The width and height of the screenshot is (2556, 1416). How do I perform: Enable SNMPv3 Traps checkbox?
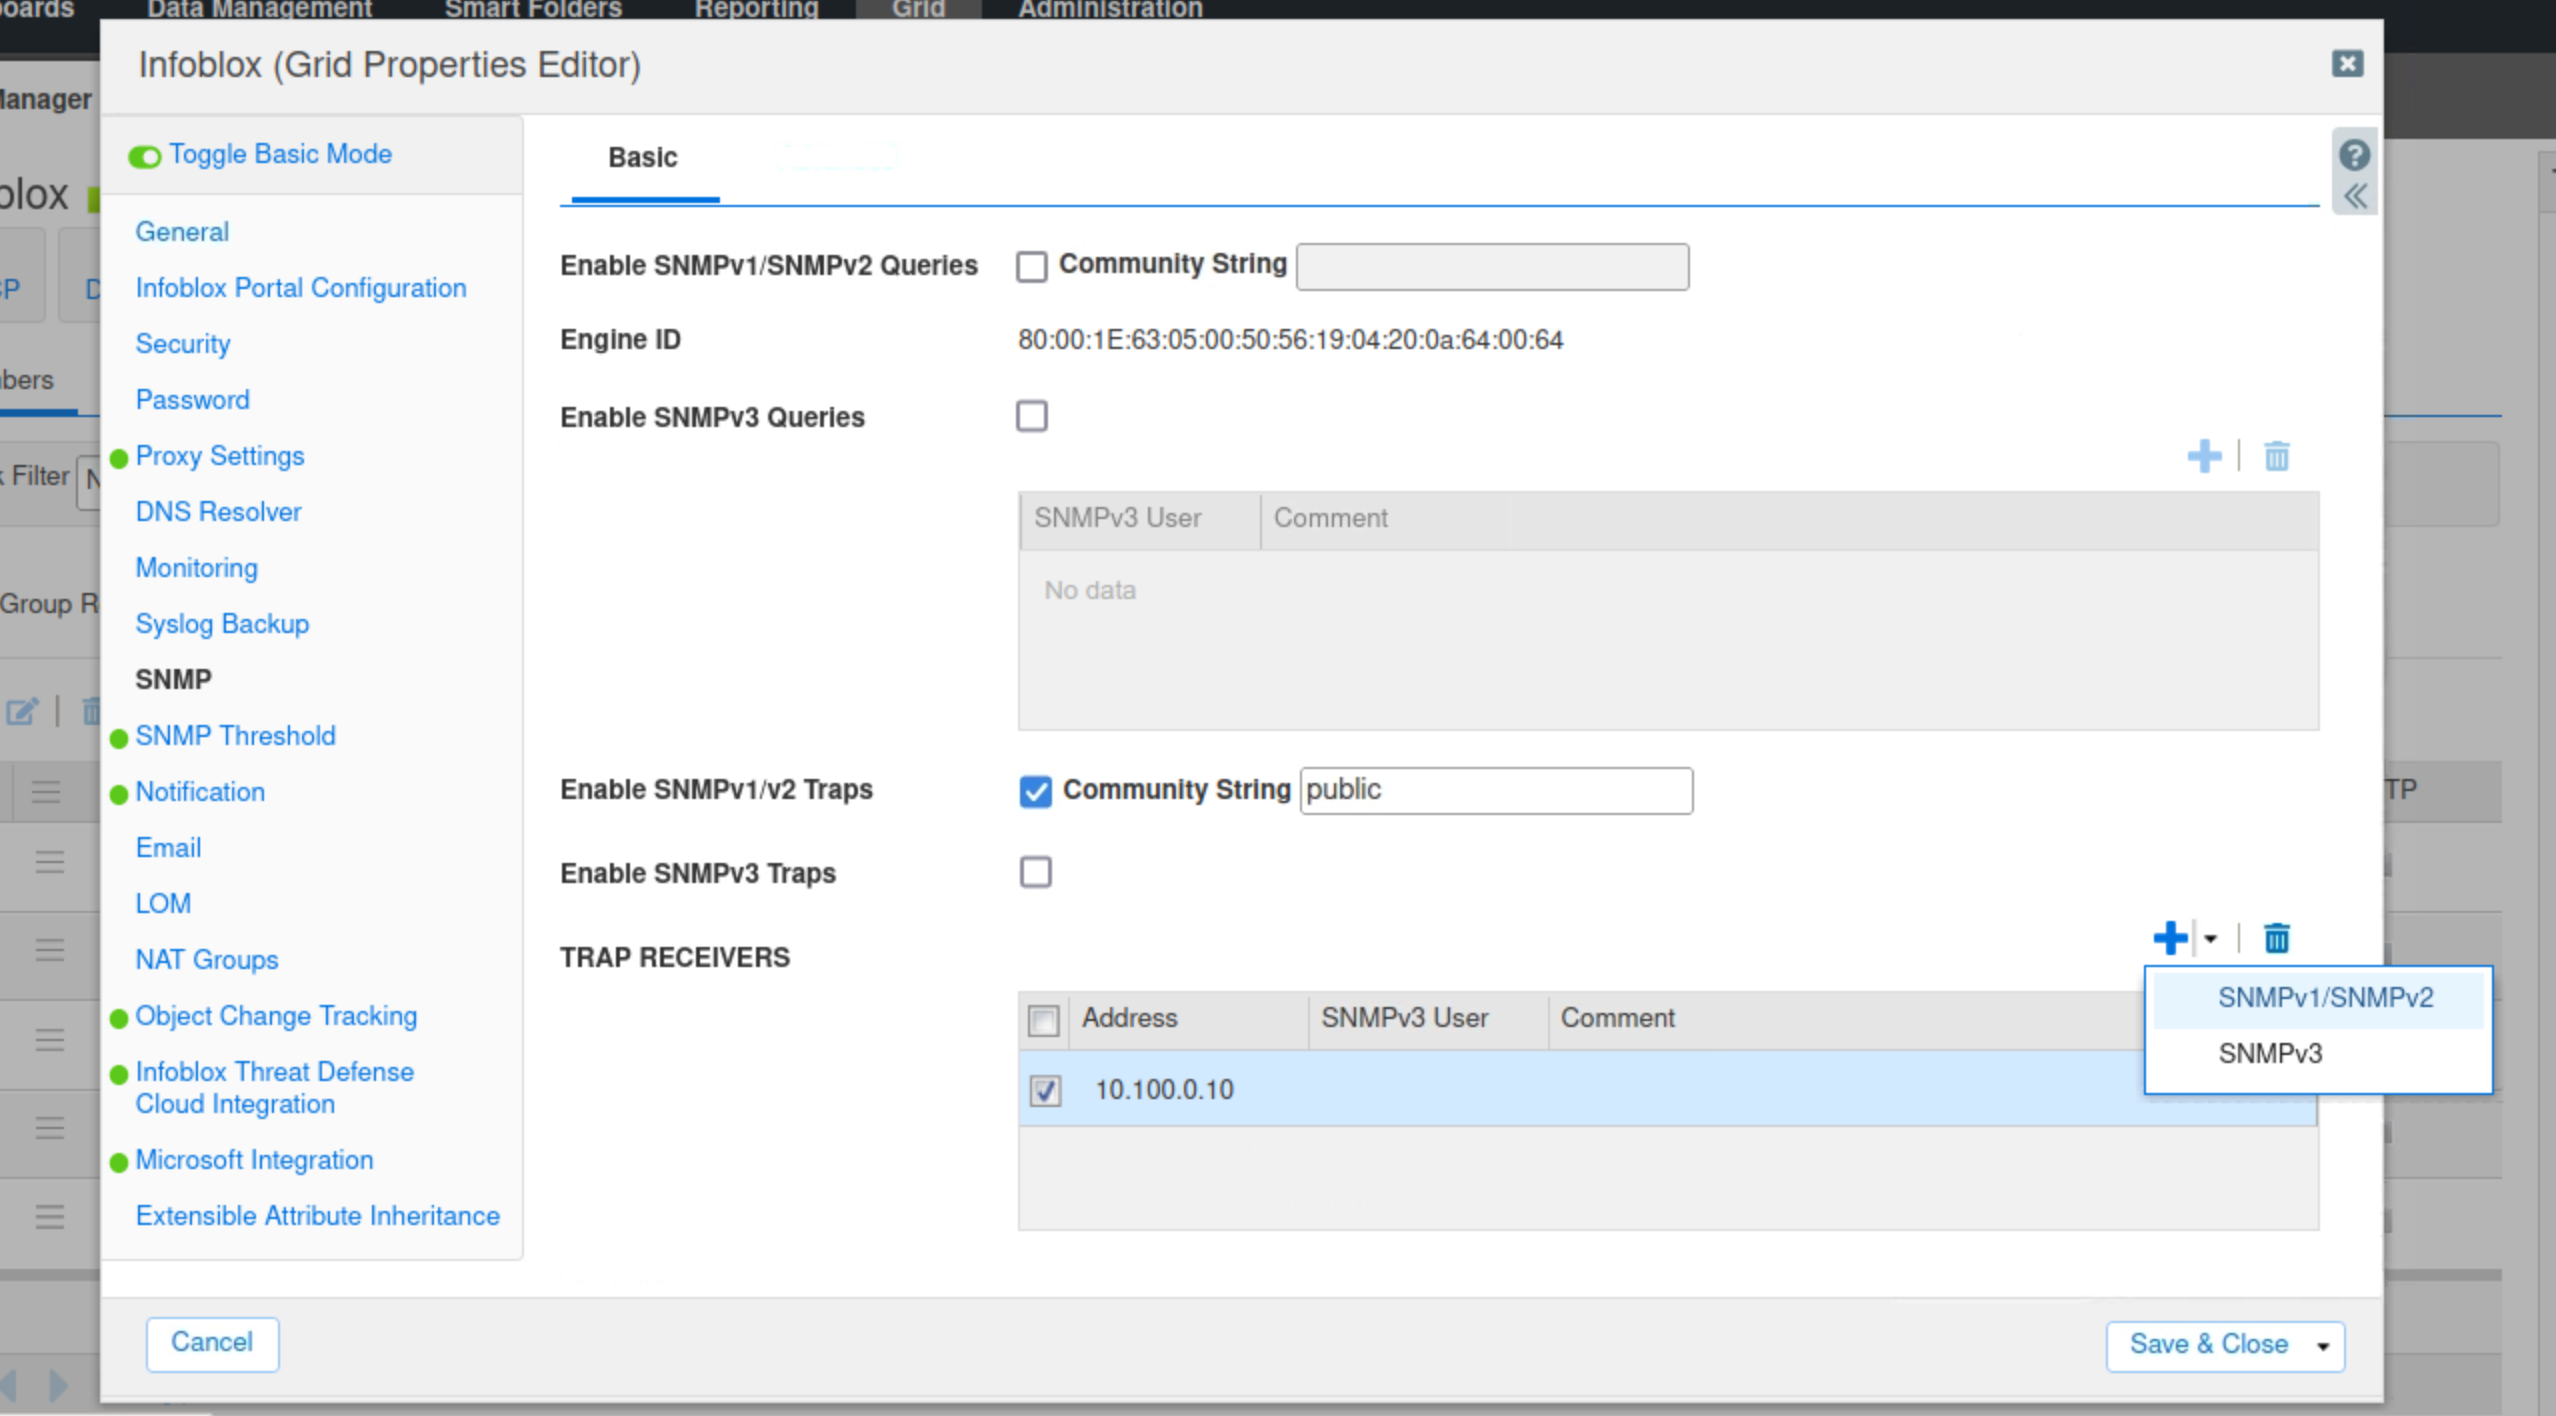tap(1035, 872)
